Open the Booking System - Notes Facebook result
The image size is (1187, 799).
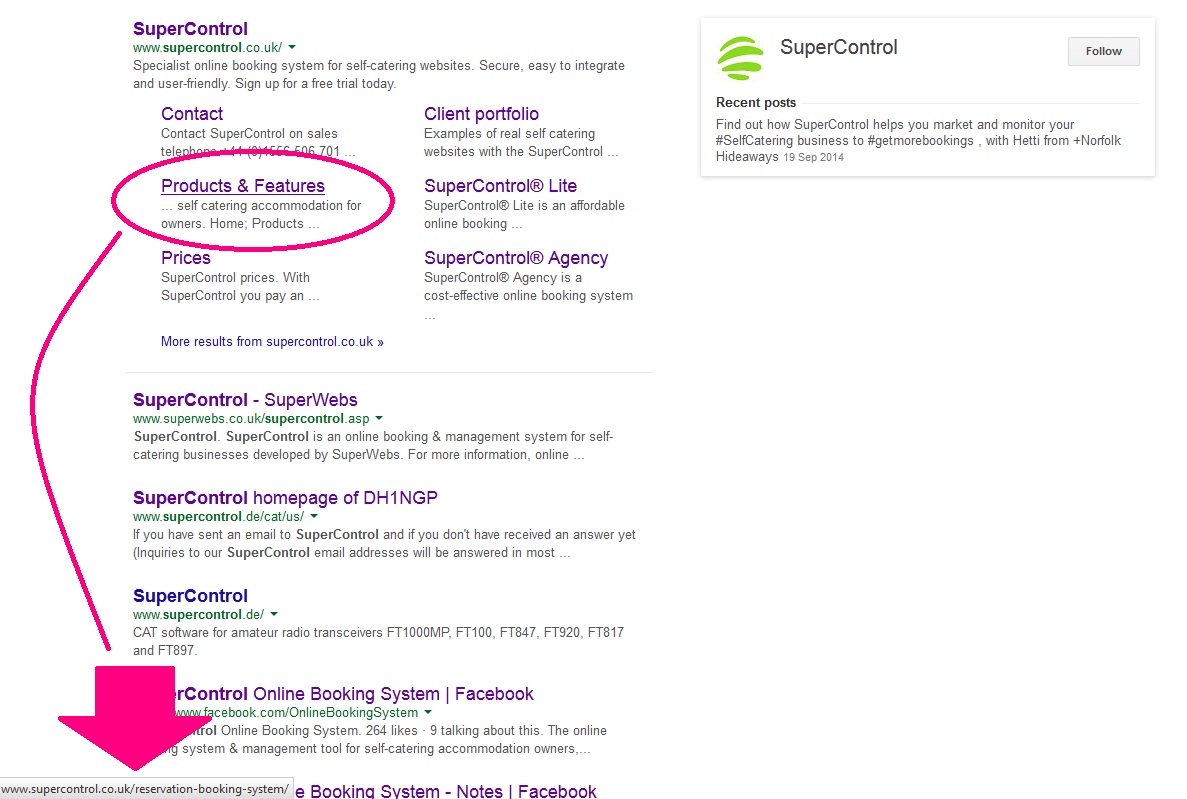[450, 791]
